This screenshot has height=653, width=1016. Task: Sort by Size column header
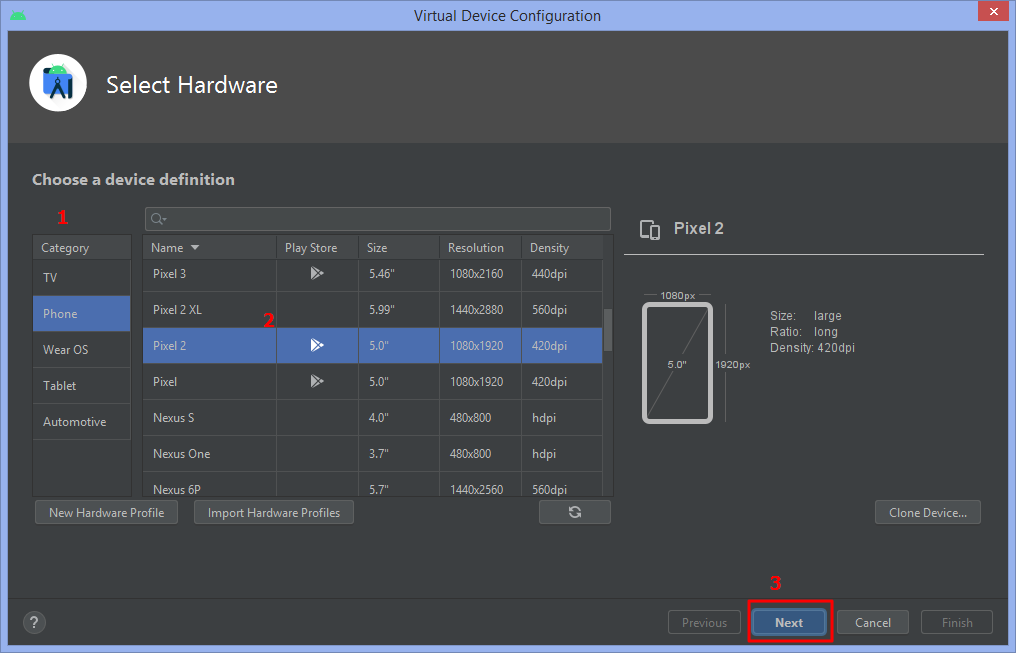399,247
